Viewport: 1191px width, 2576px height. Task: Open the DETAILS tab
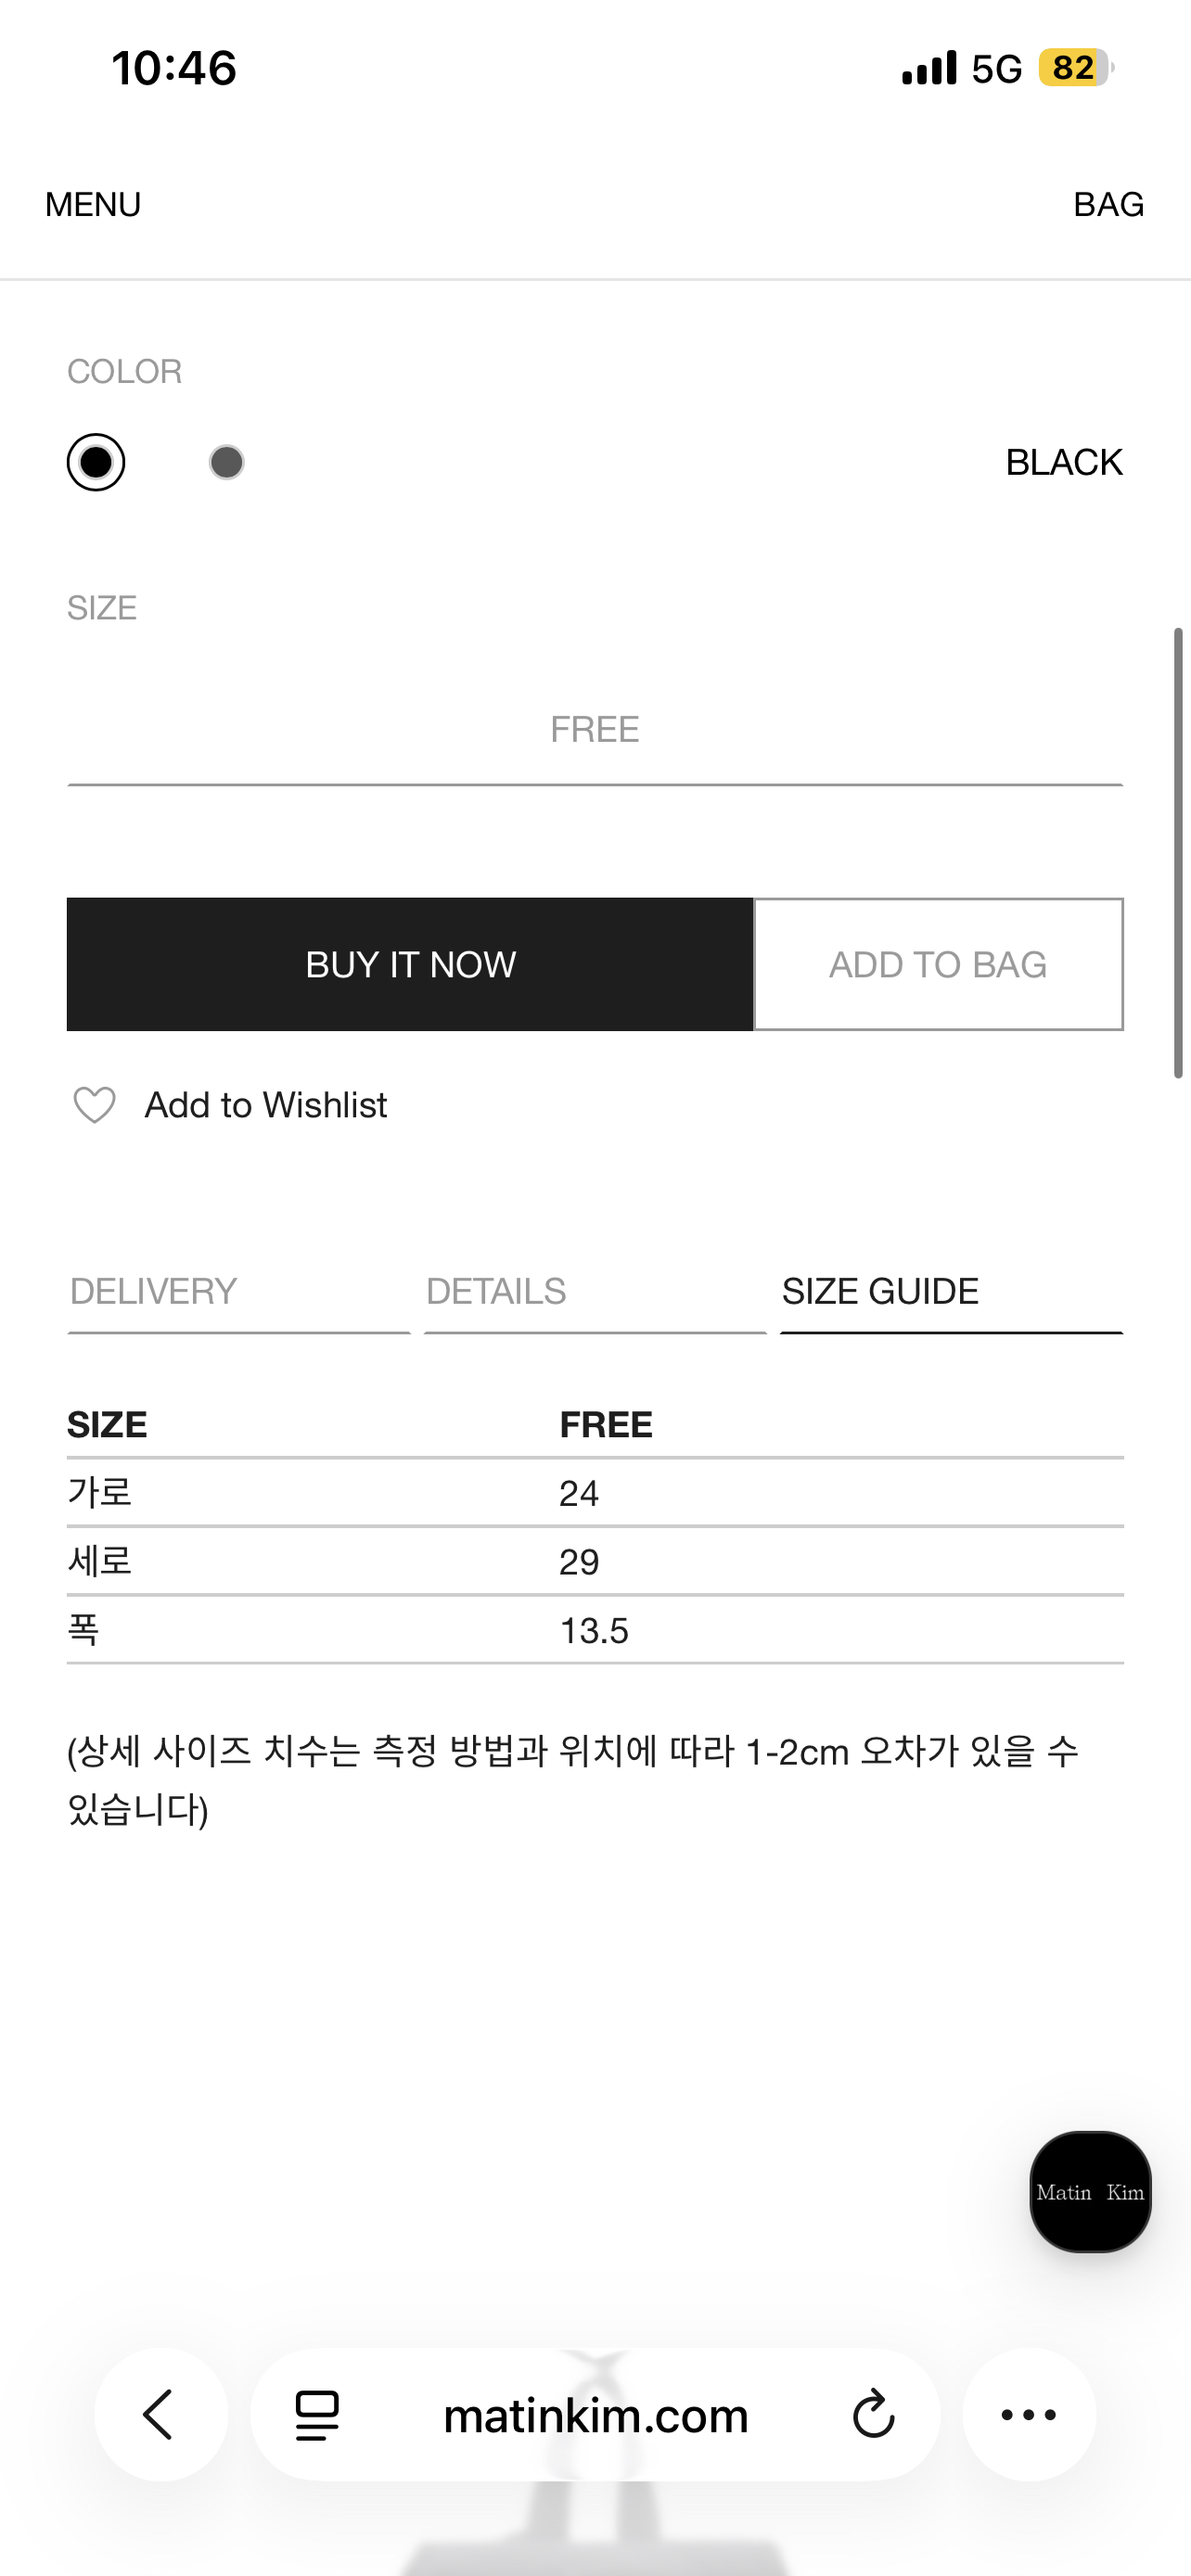496,1291
